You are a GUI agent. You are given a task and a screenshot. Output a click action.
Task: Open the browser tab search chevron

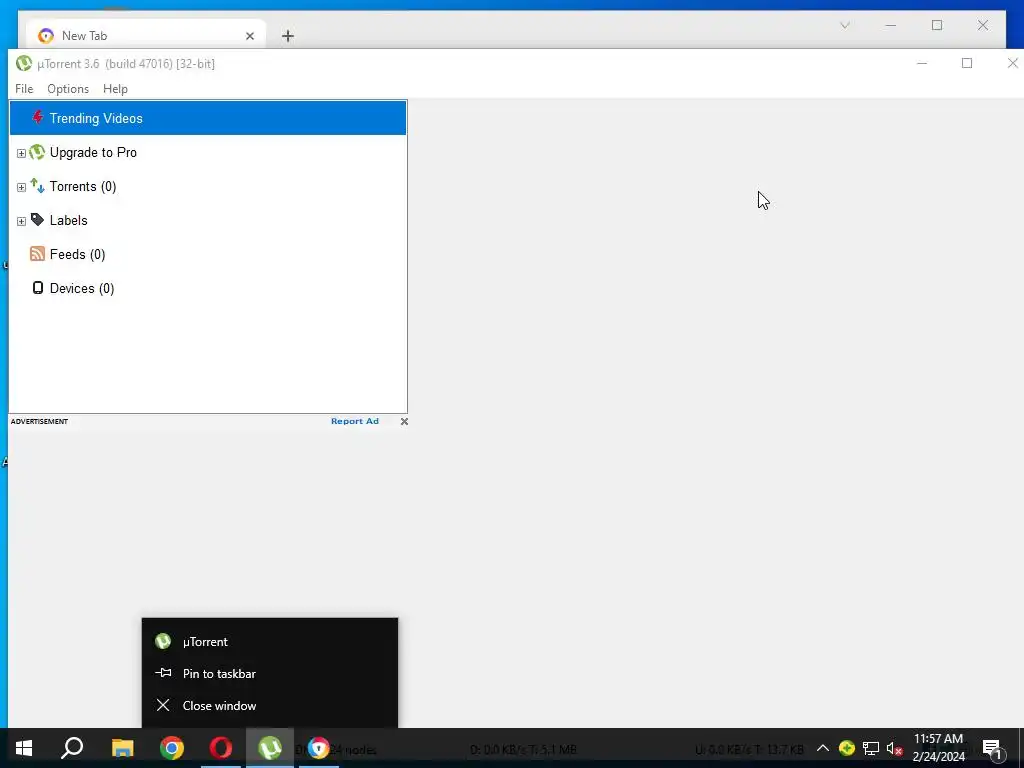coord(844,25)
